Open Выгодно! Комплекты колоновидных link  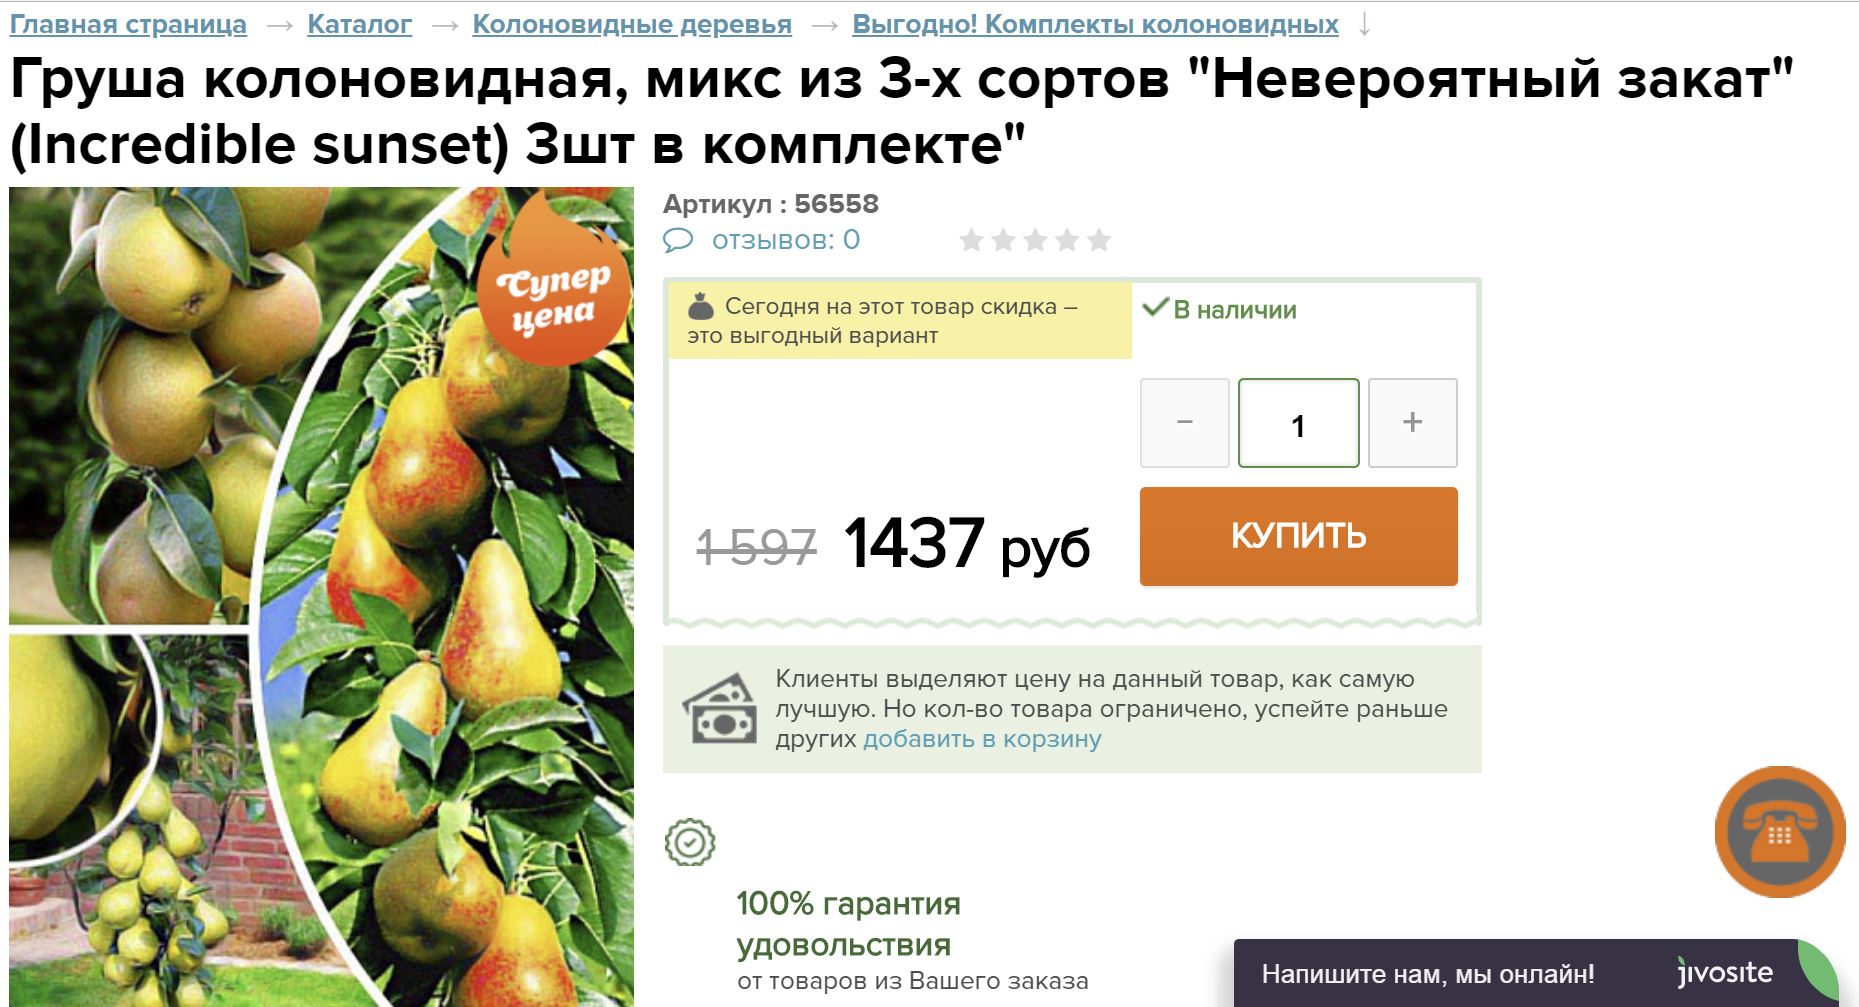pyautogui.click(x=1095, y=24)
